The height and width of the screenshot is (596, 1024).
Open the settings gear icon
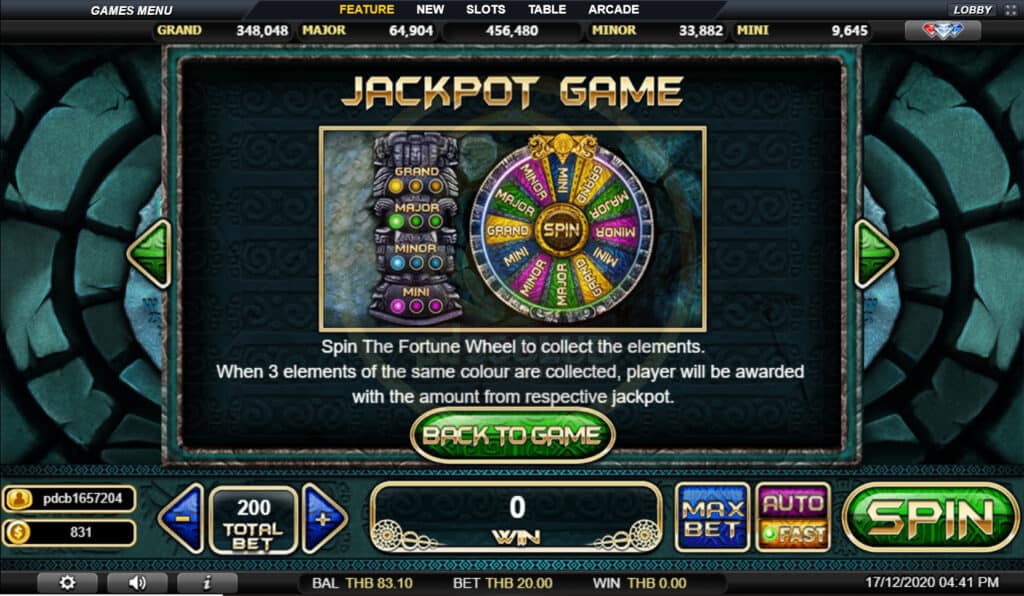[x=67, y=582]
